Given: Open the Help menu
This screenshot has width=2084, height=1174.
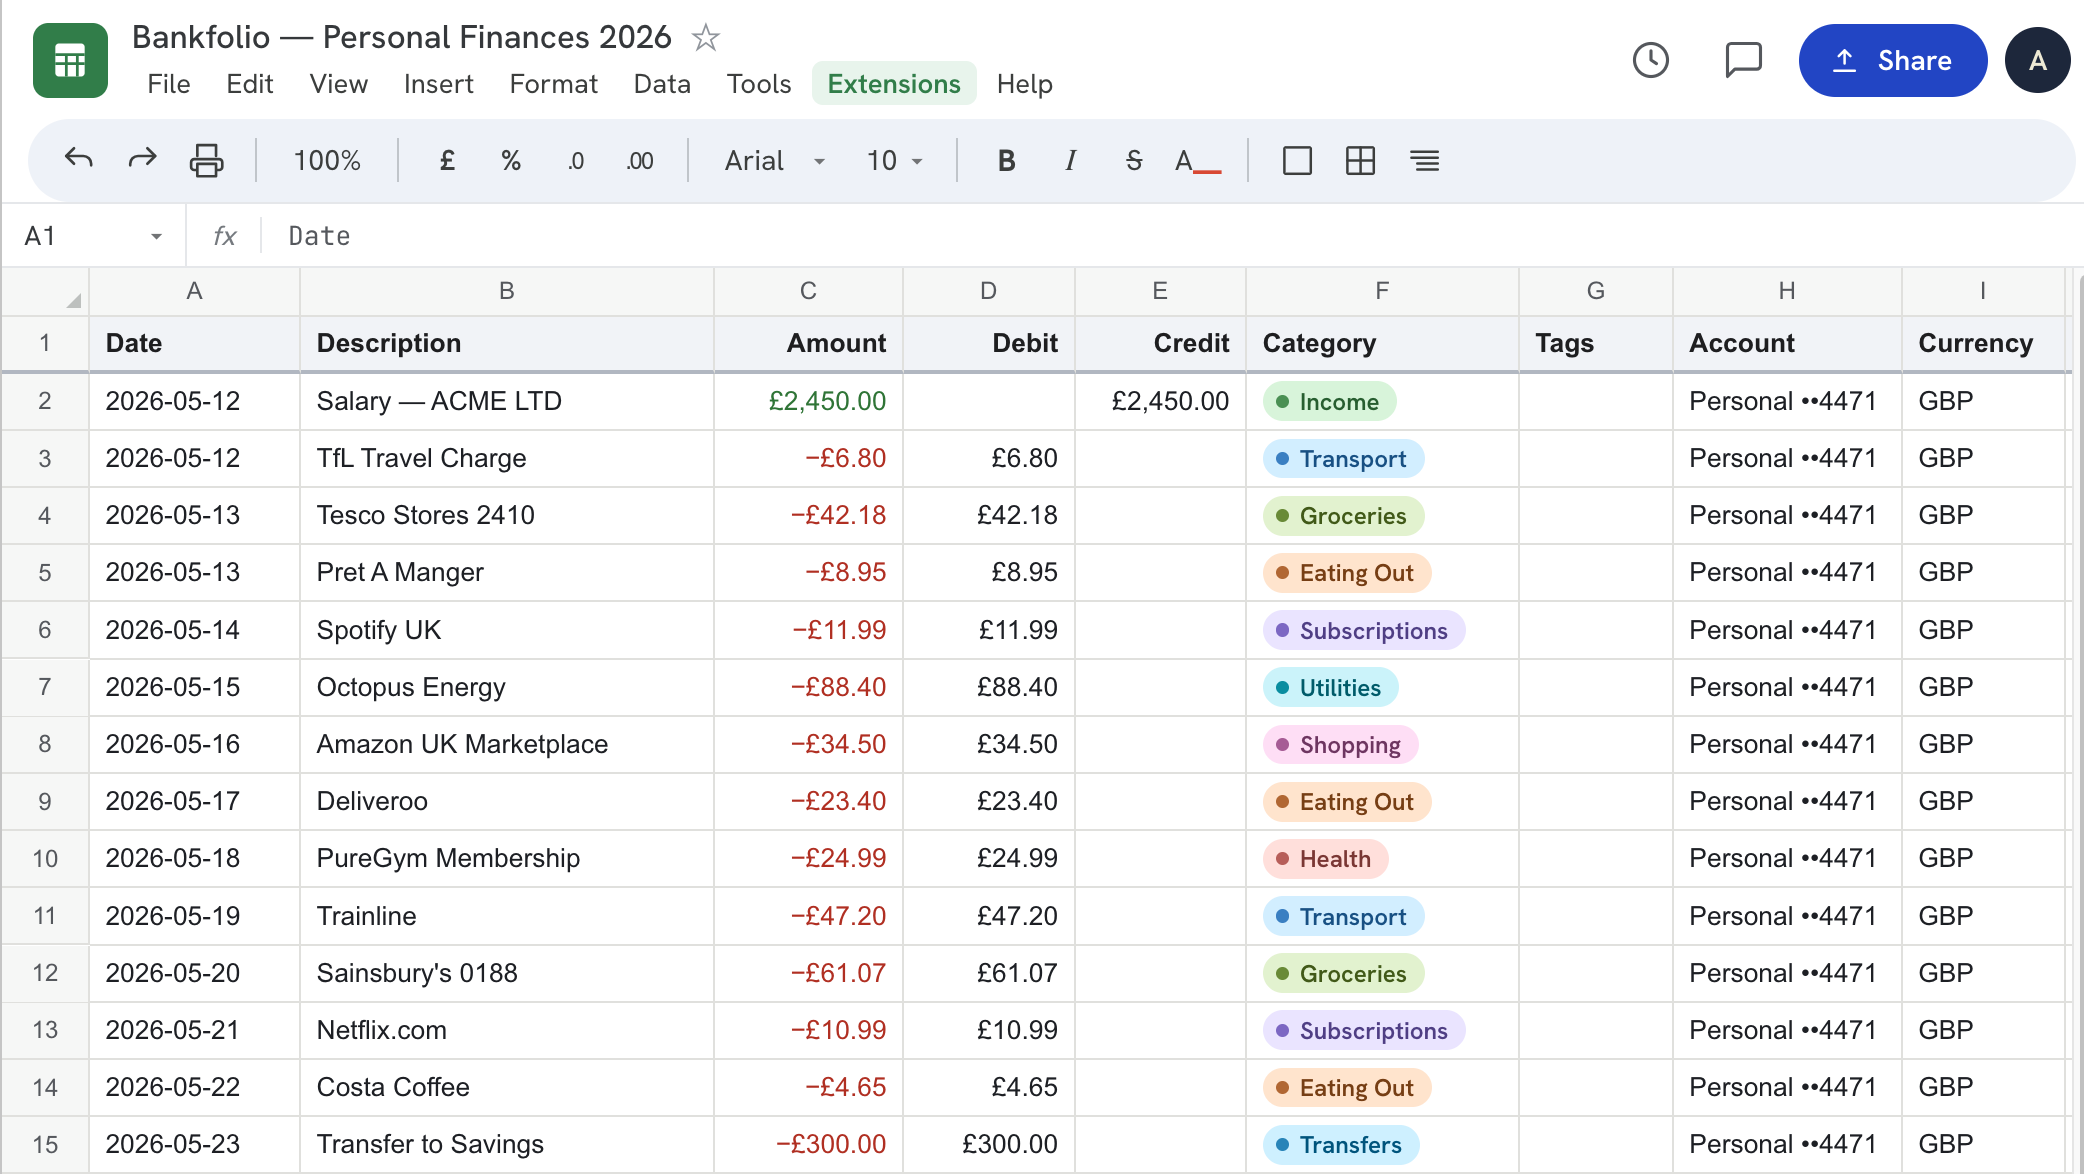Looking at the screenshot, I should 1025,84.
